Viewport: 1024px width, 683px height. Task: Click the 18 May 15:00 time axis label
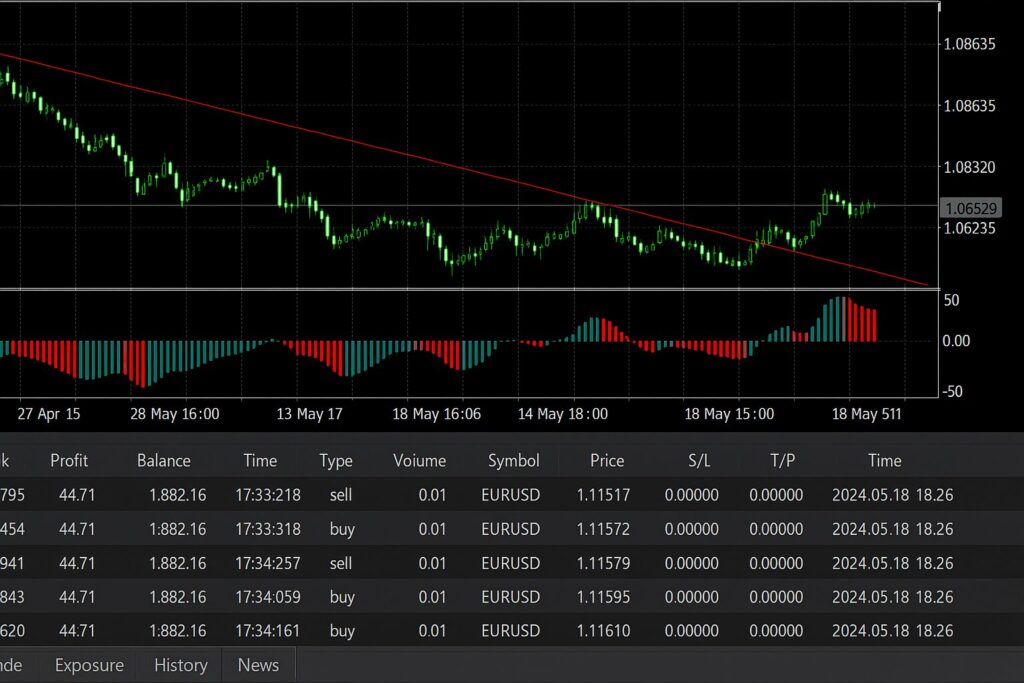coord(728,414)
